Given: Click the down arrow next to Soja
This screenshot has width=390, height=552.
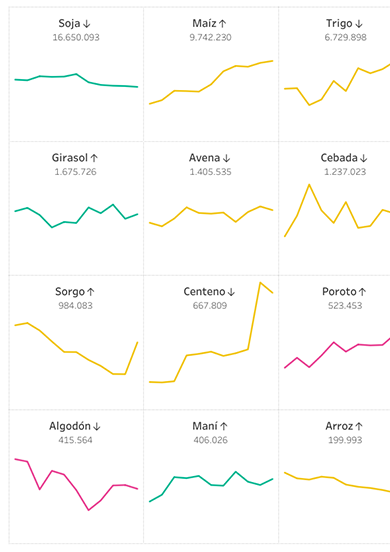Looking at the screenshot, I should tap(87, 24).
